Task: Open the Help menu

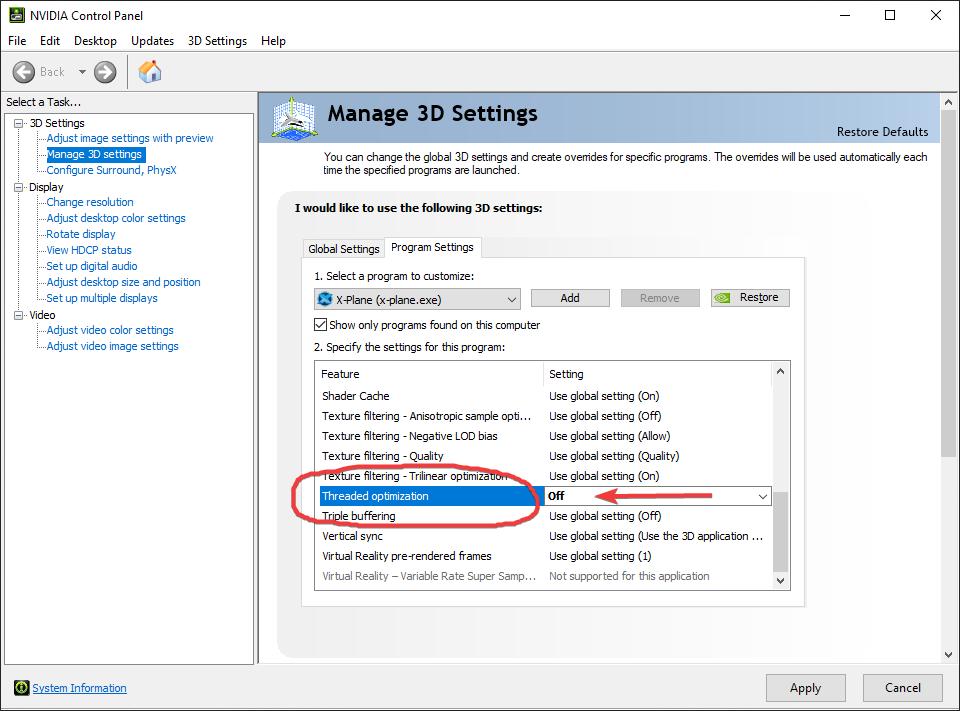Action: pos(273,41)
